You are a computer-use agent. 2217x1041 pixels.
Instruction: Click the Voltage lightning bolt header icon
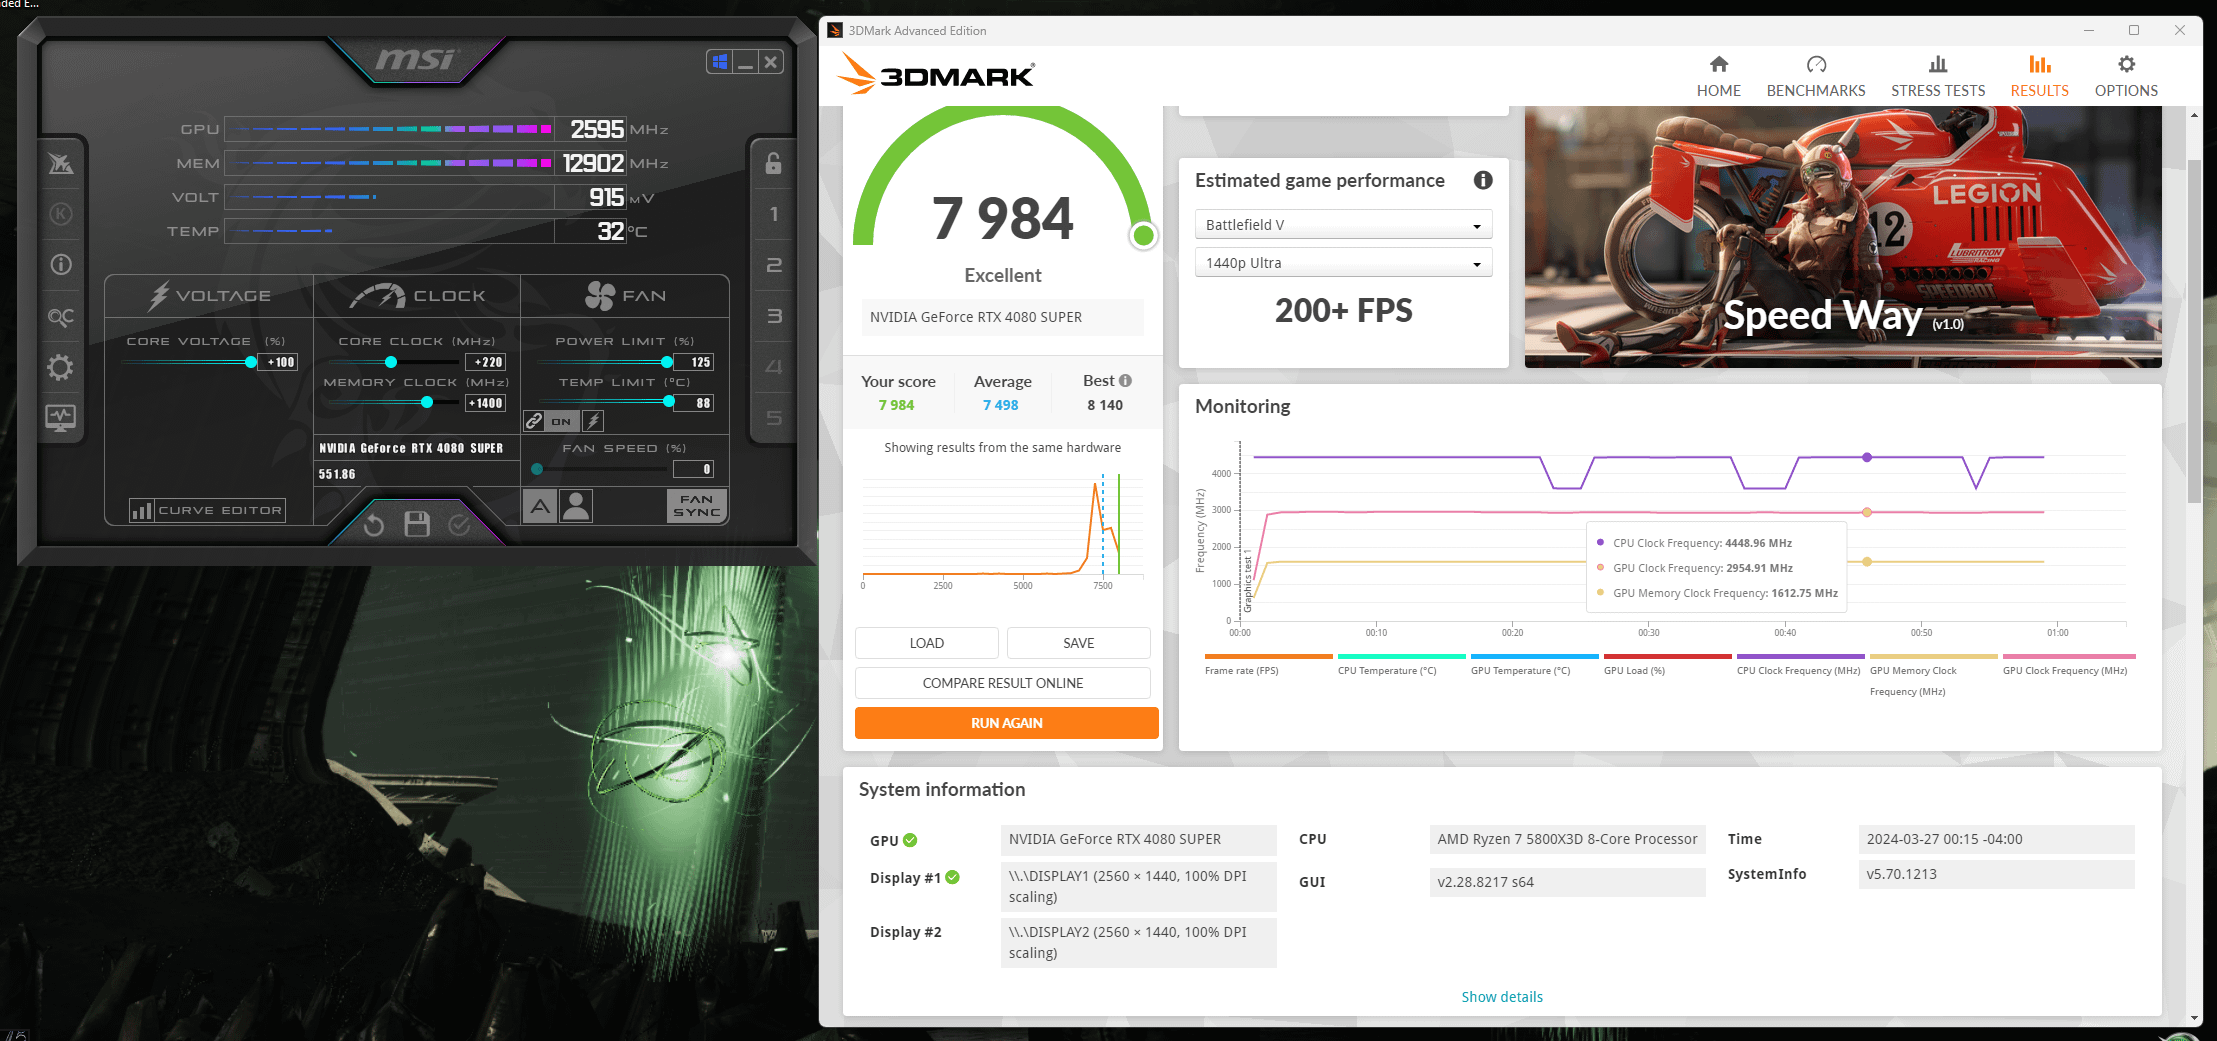[159, 295]
